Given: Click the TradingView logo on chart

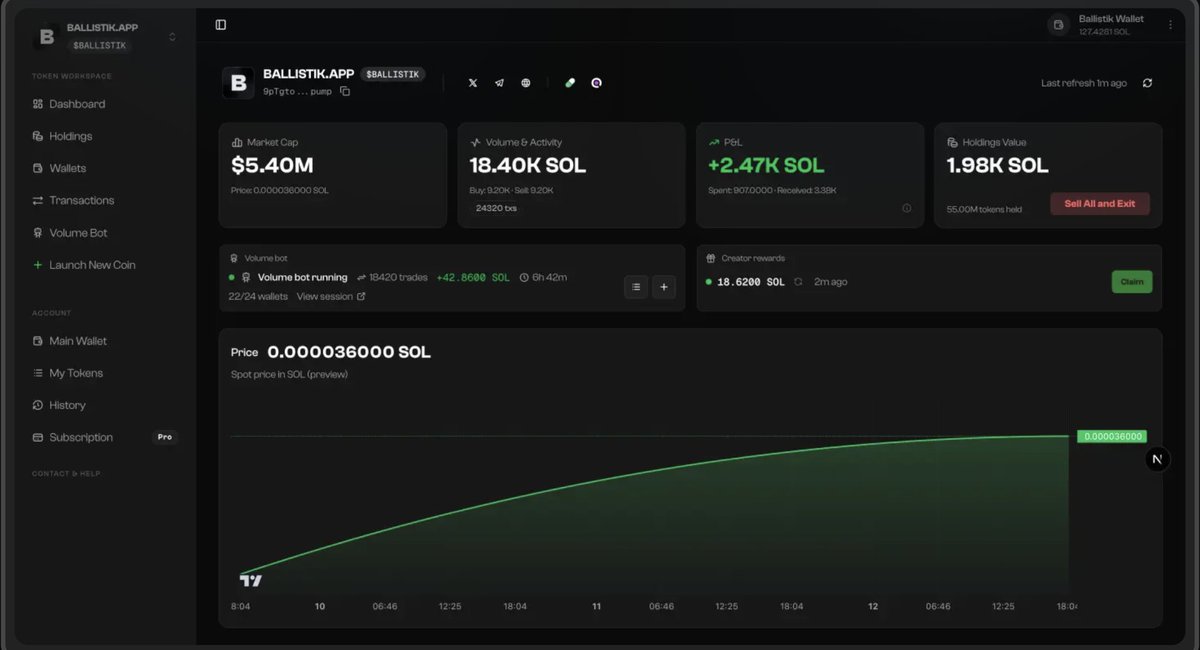Looking at the screenshot, I should point(251,580).
